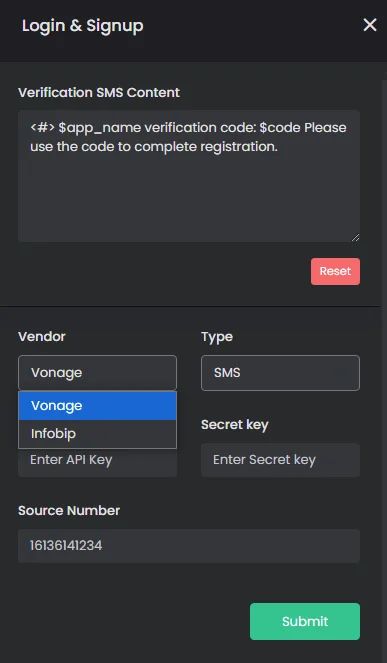Select Vonage from the vendor list
The image size is (387, 663).
click(97, 405)
